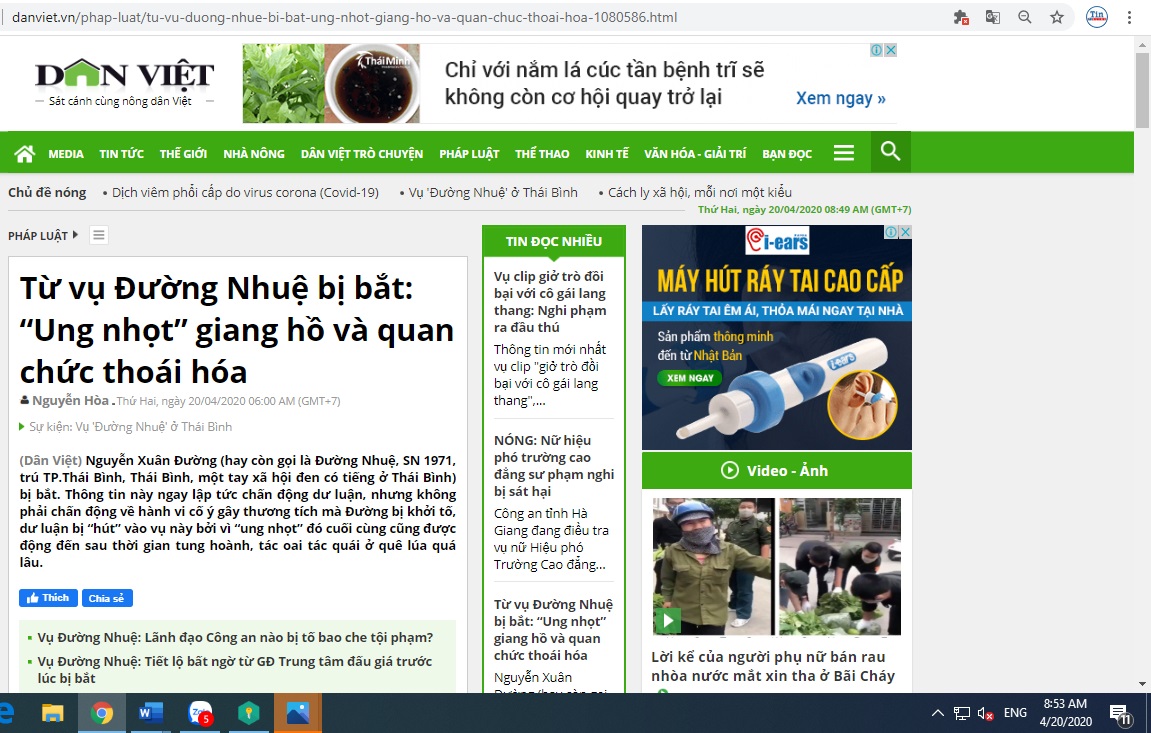
Task: Open the notification center icon
Action: click(1120, 712)
